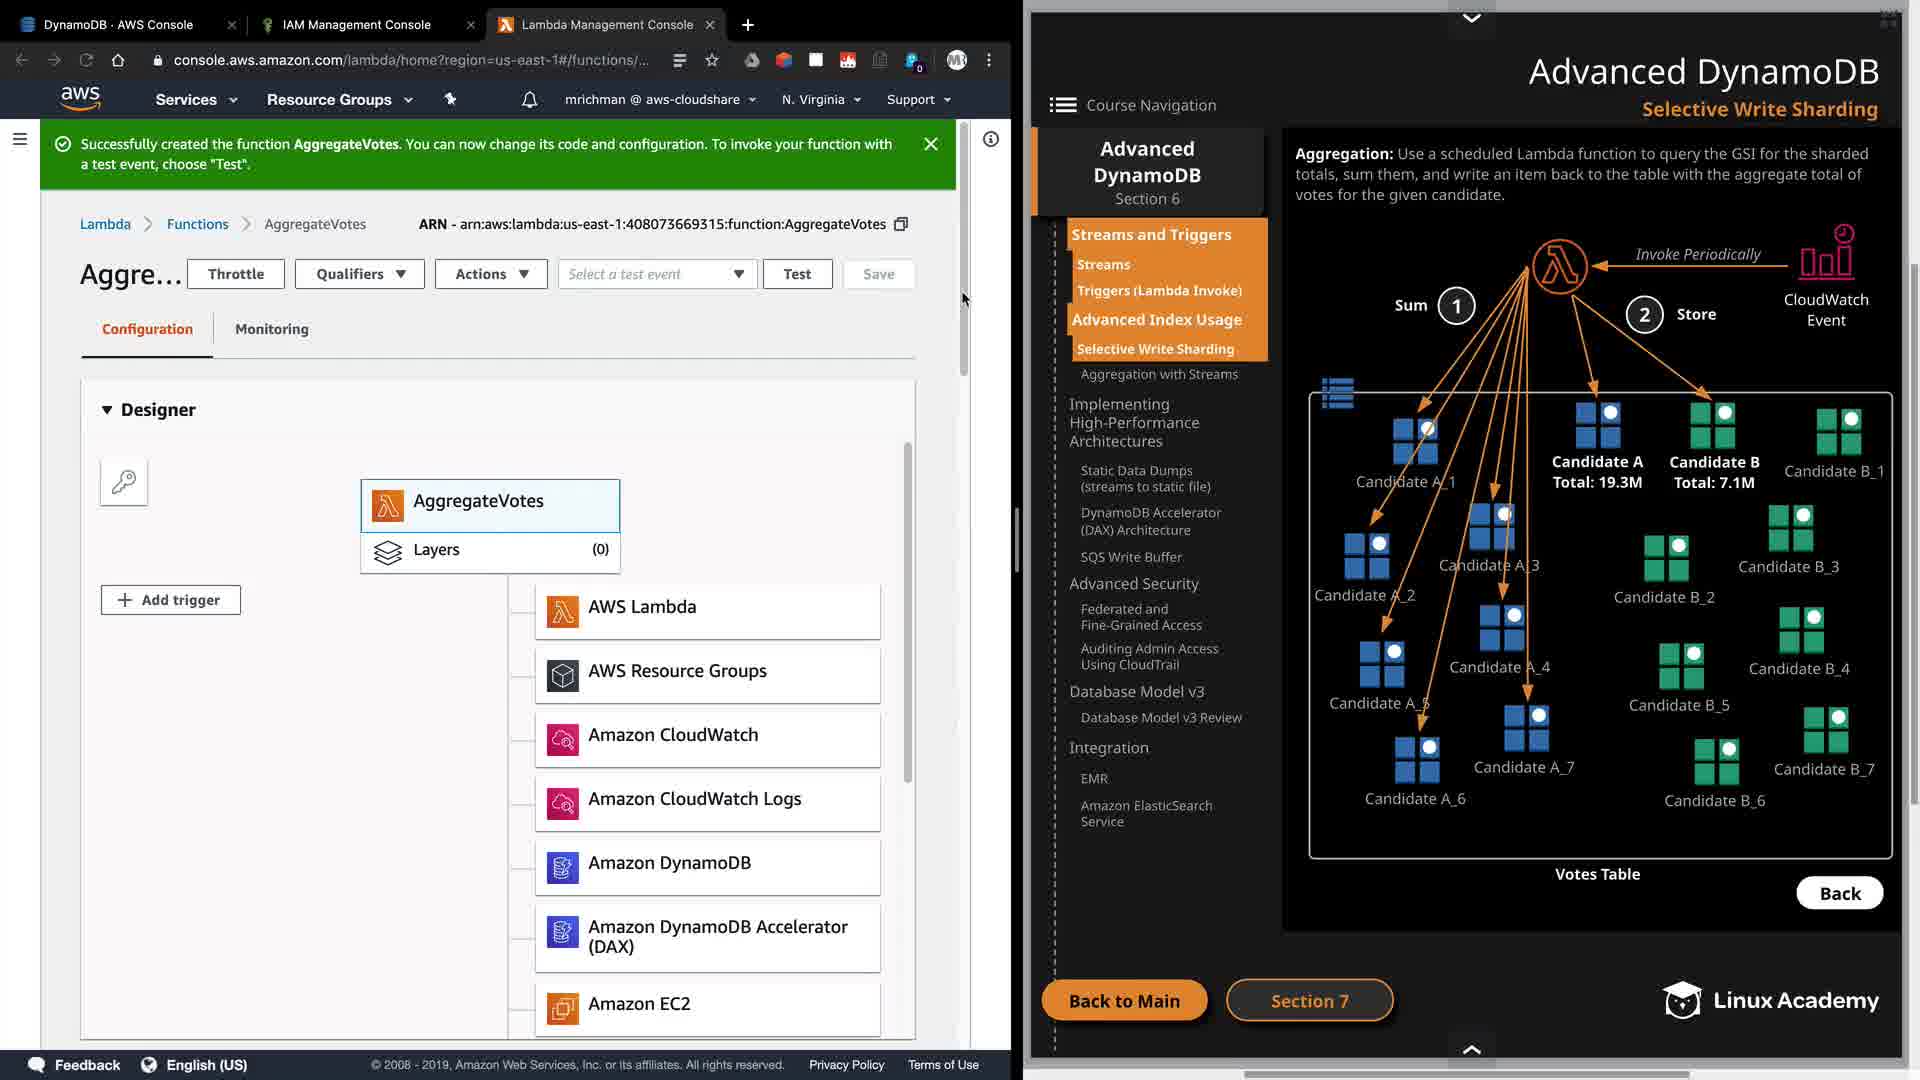Click the Section 7 button
1920x1080 pixels.
(1309, 1001)
